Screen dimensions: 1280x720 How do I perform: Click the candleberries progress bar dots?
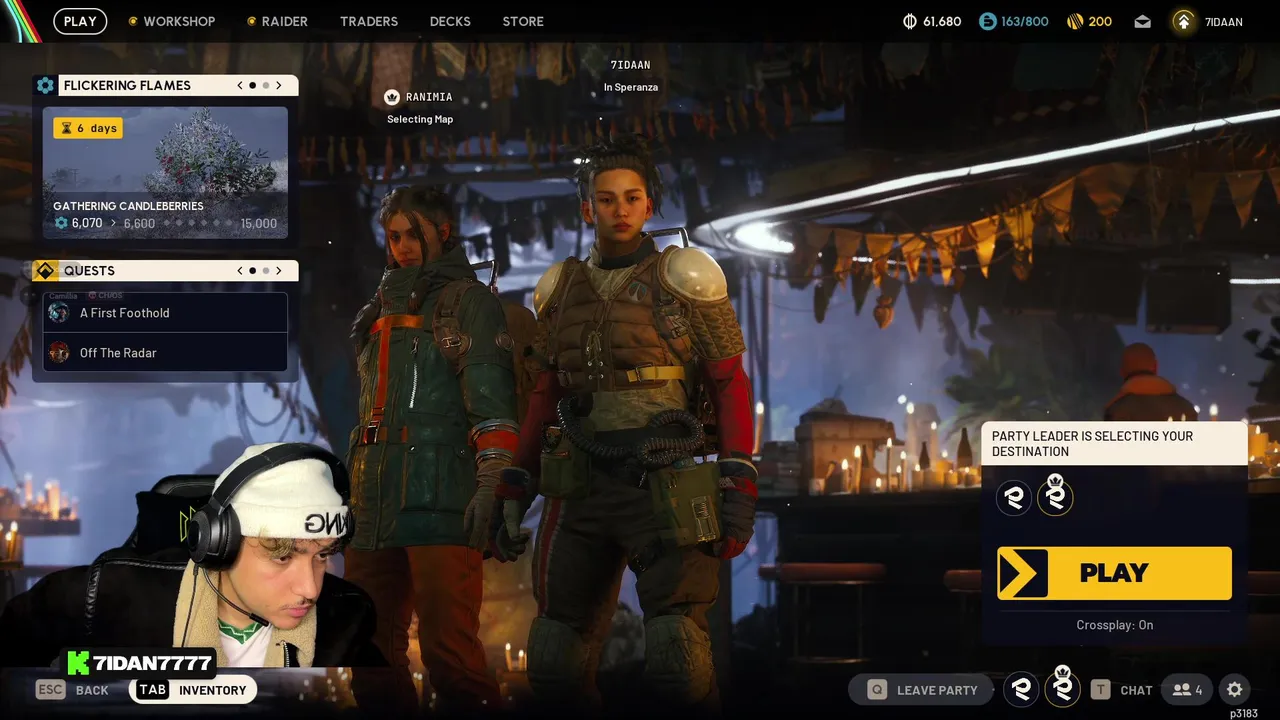(x=197, y=223)
